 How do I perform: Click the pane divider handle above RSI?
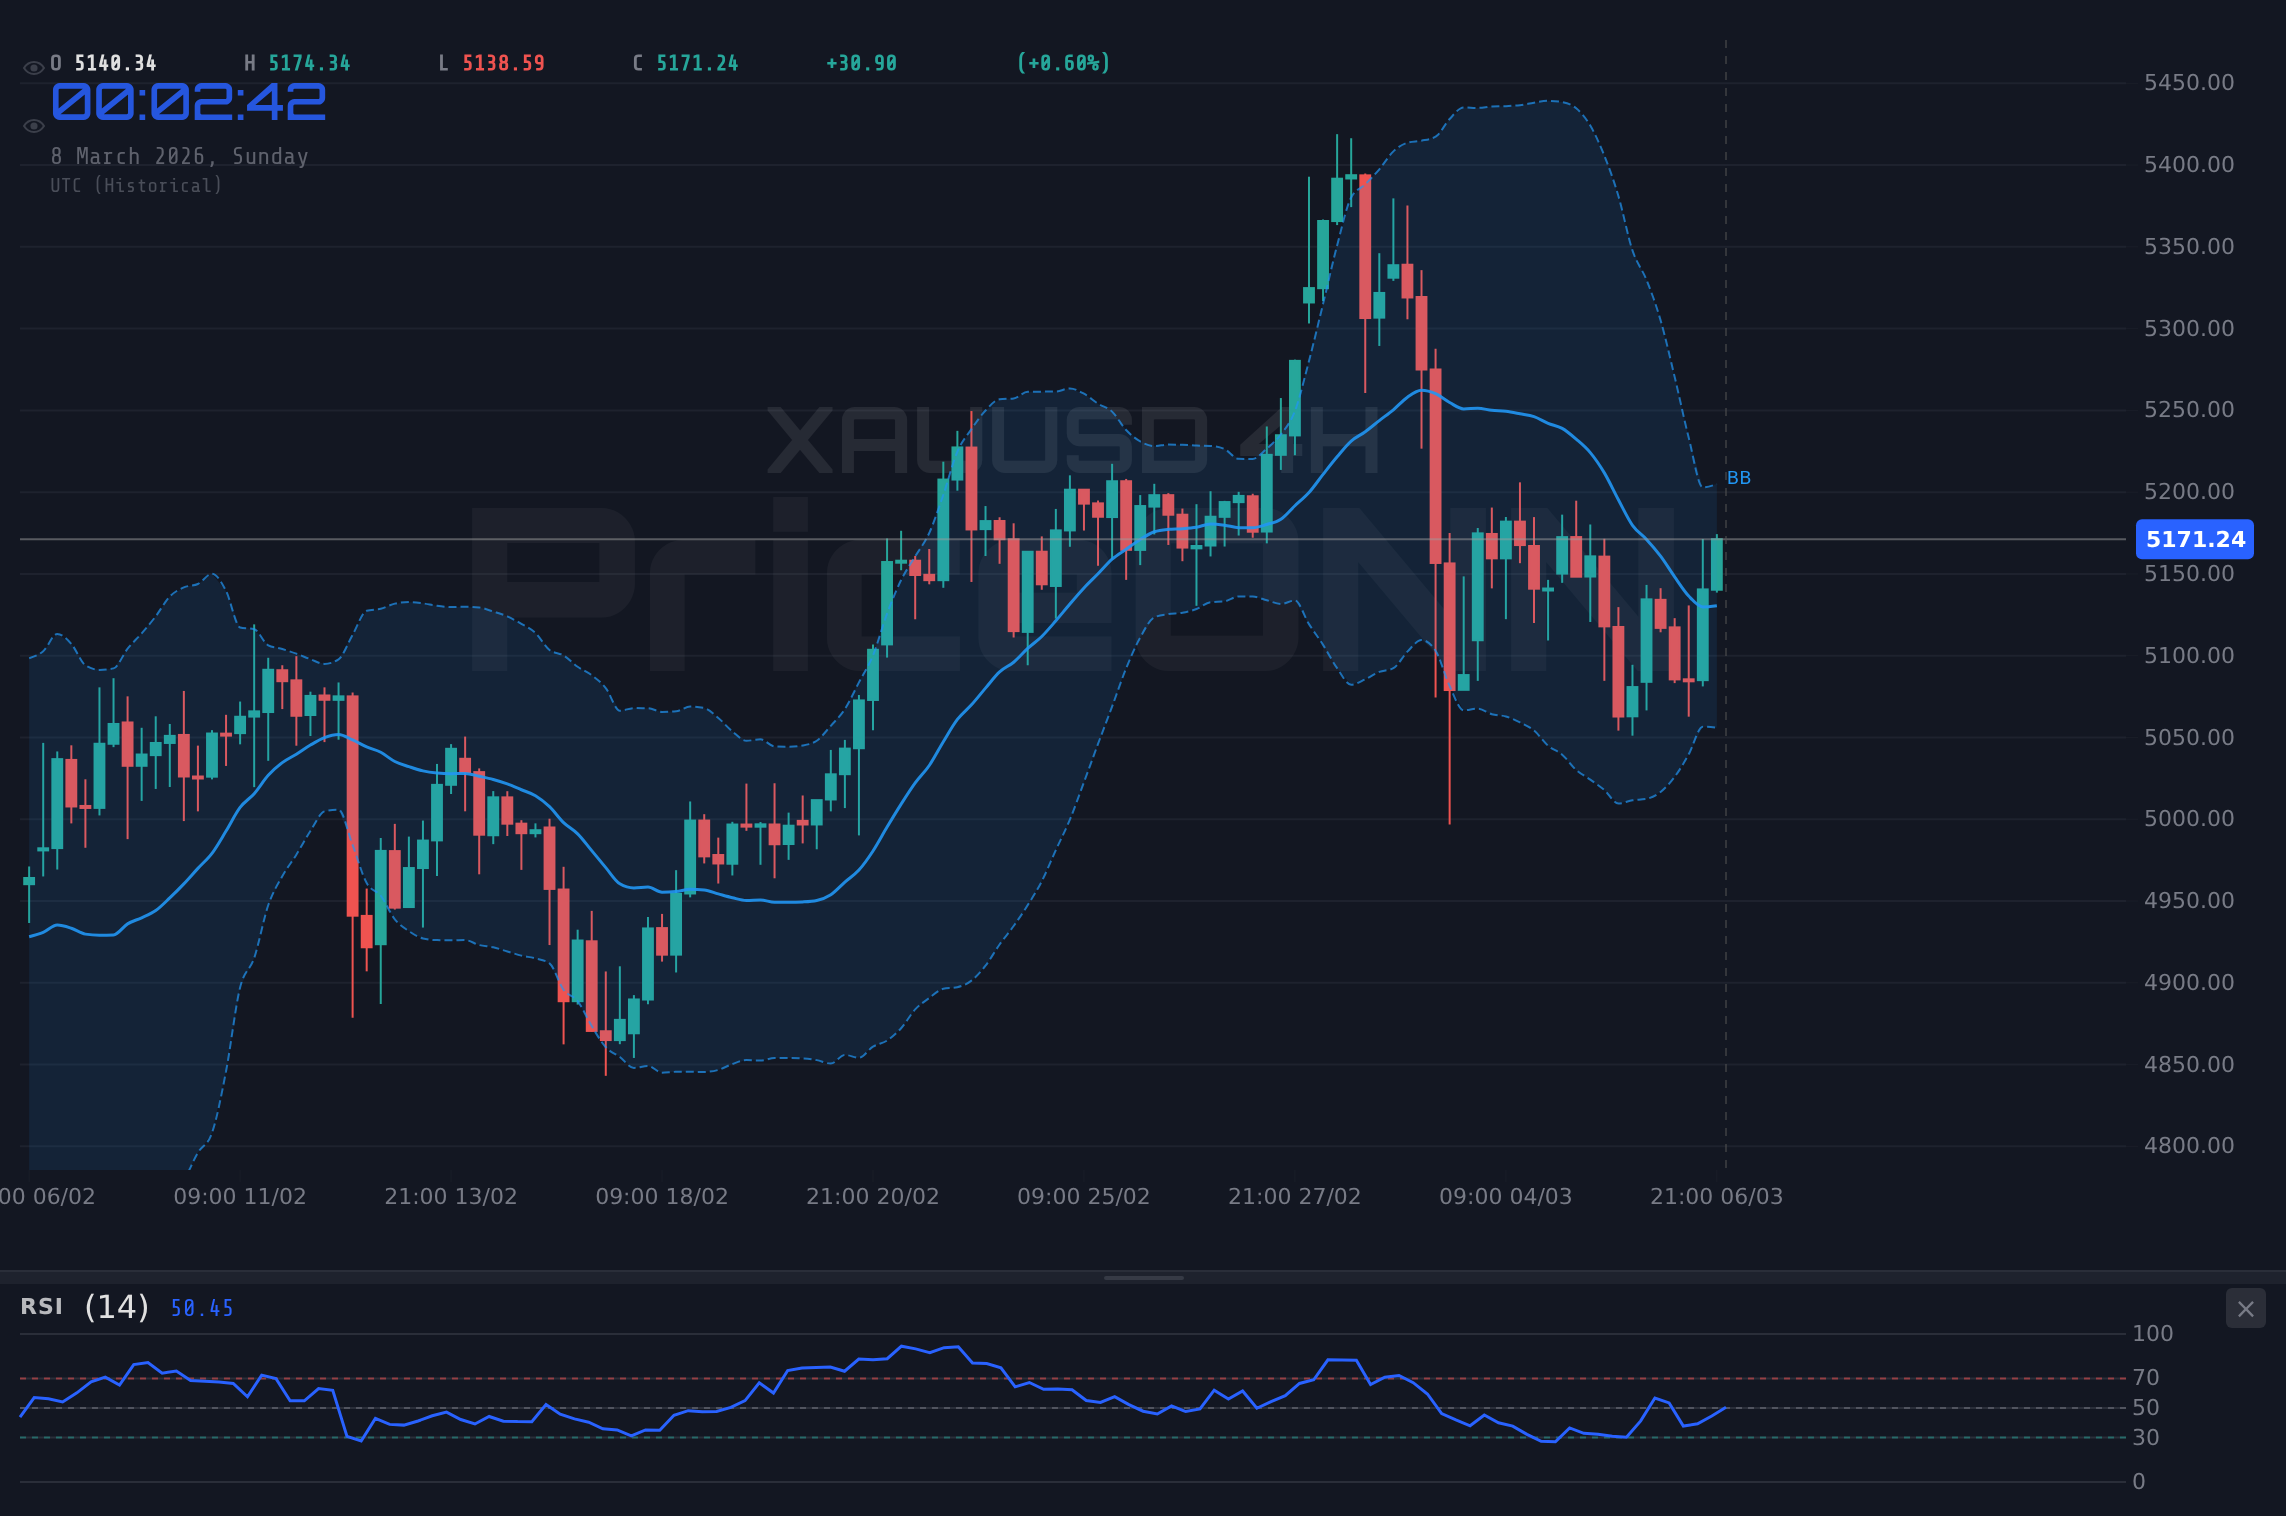(x=1143, y=1277)
